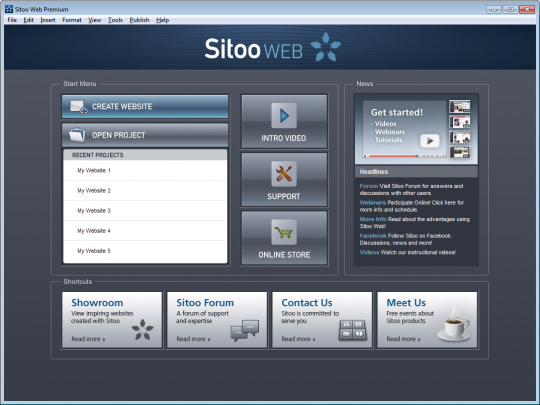
Task: Click the Sitoo Forum speech bubbles icon
Action: tap(245, 331)
